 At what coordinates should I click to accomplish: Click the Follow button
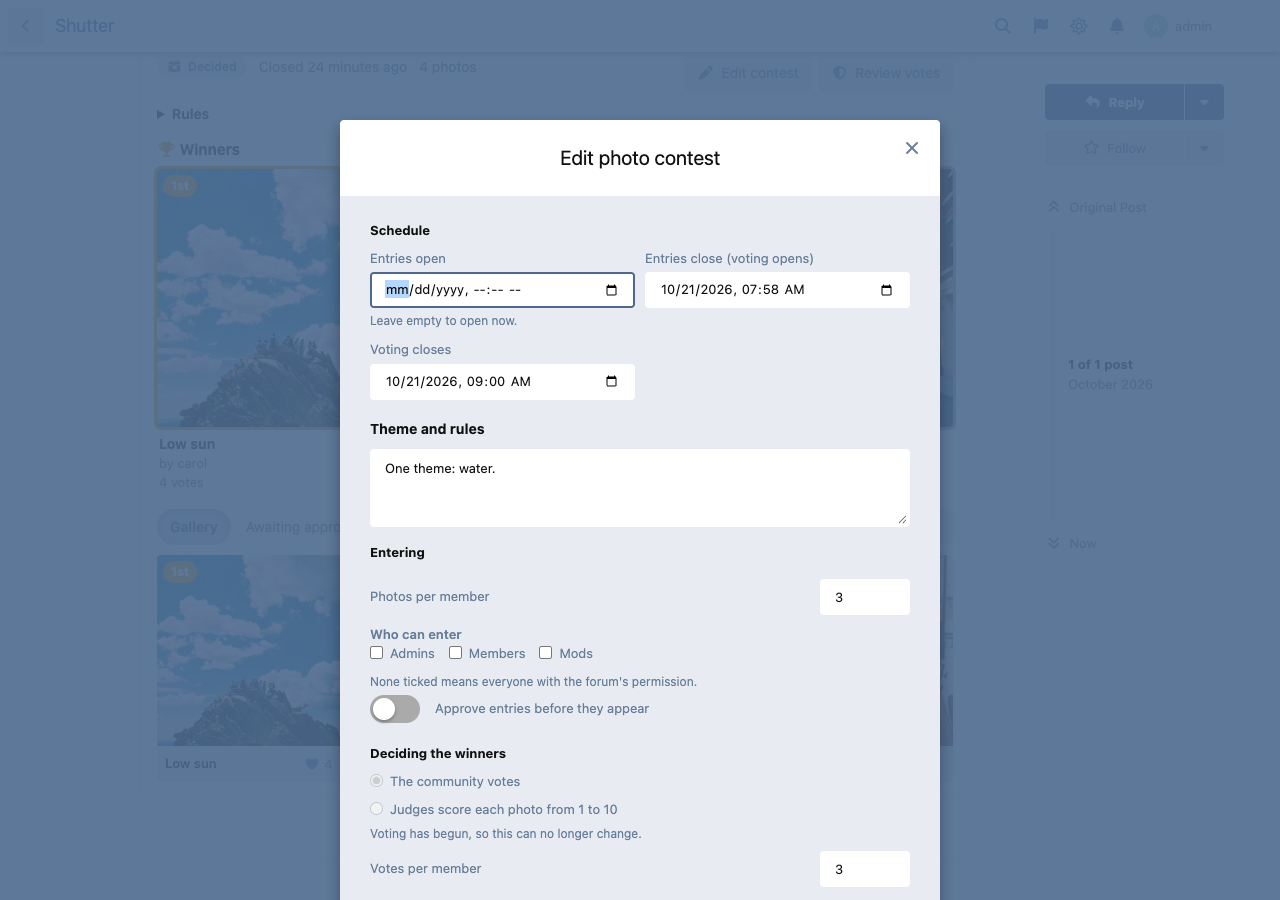point(1114,148)
